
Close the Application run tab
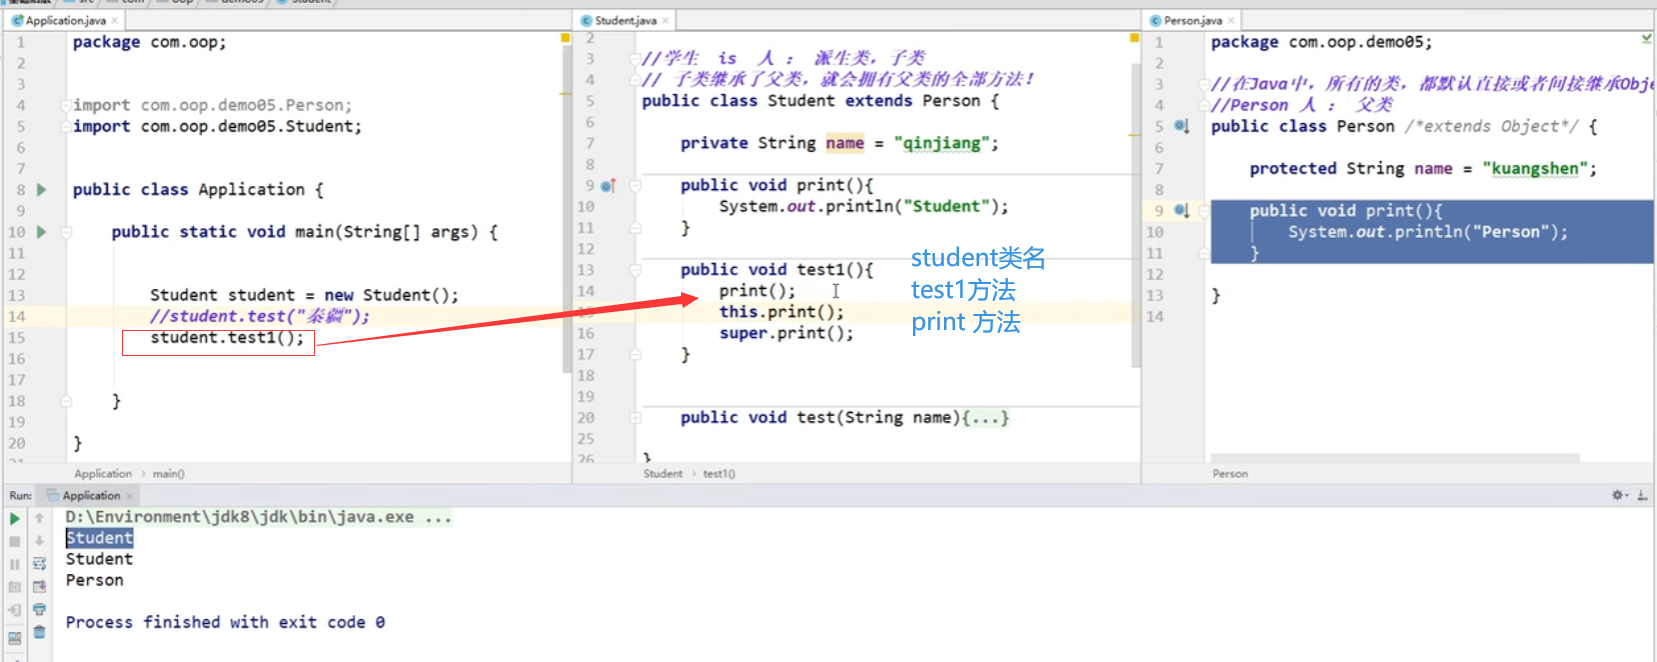(129, 496)
